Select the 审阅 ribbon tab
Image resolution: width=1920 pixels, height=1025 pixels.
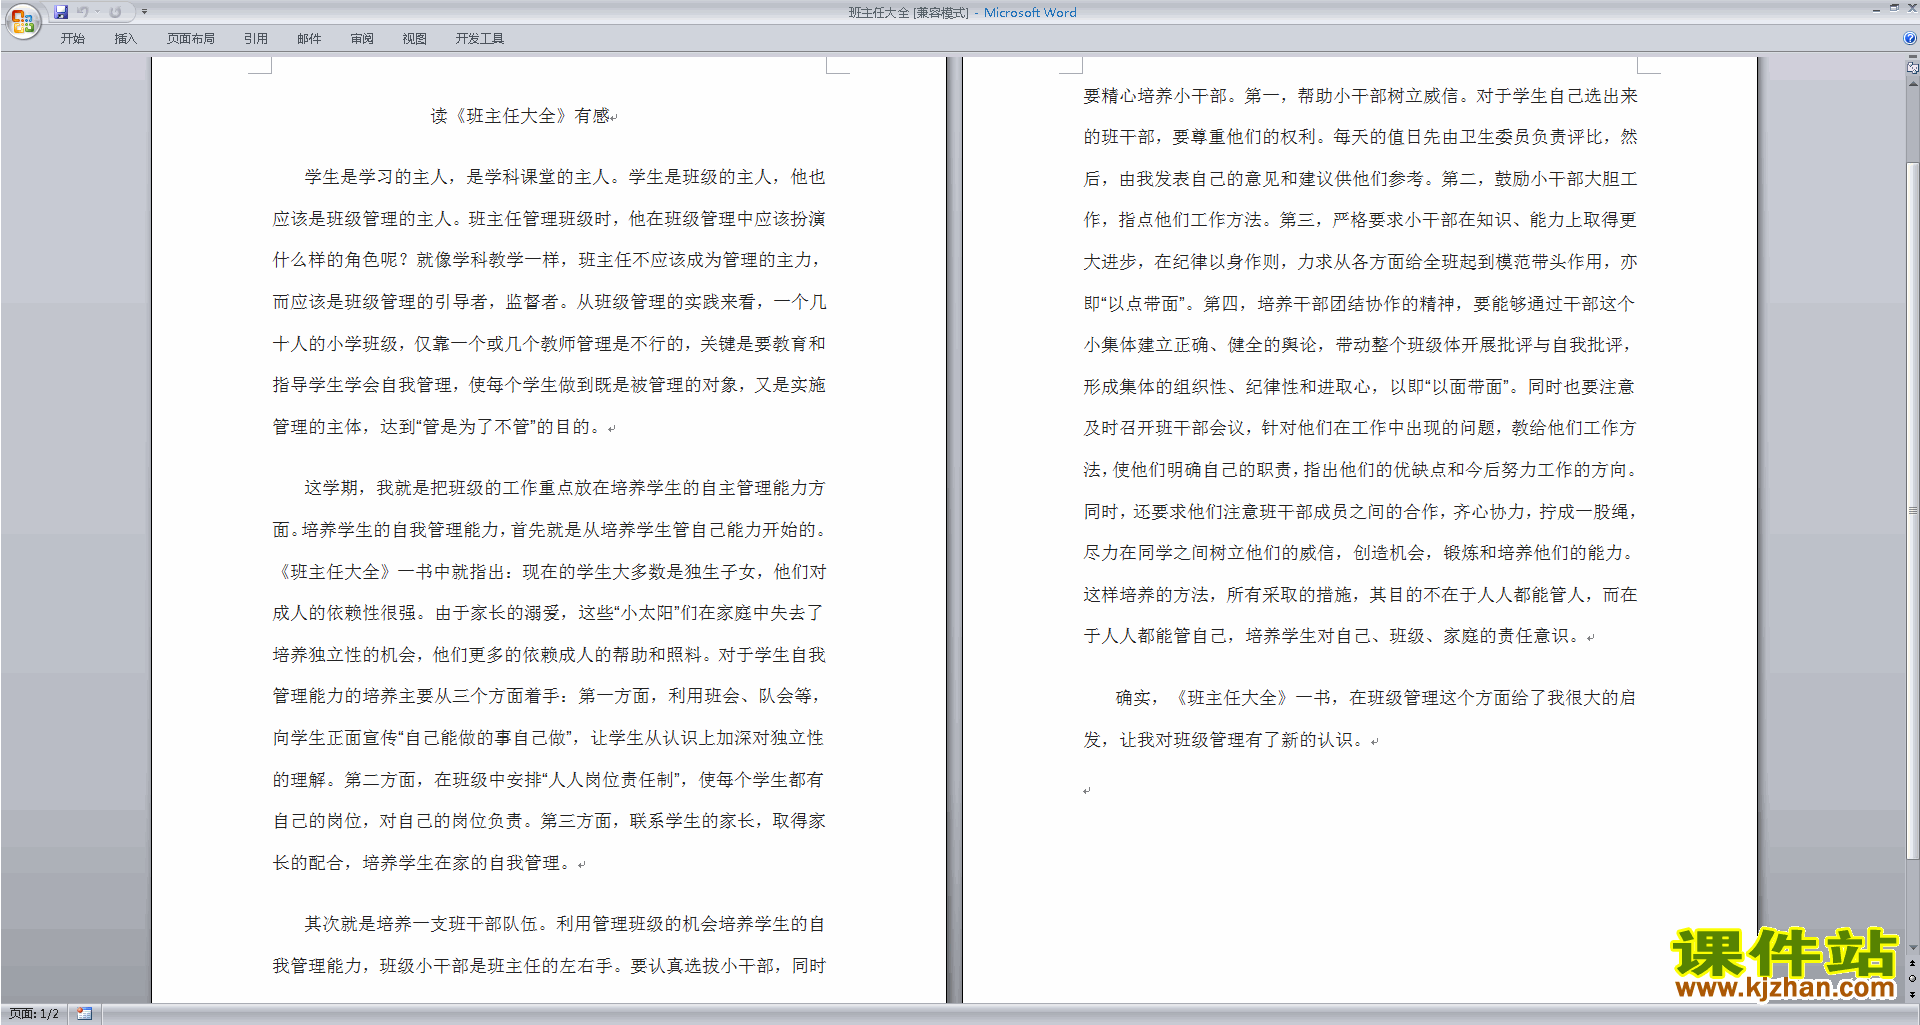point(362,38)
